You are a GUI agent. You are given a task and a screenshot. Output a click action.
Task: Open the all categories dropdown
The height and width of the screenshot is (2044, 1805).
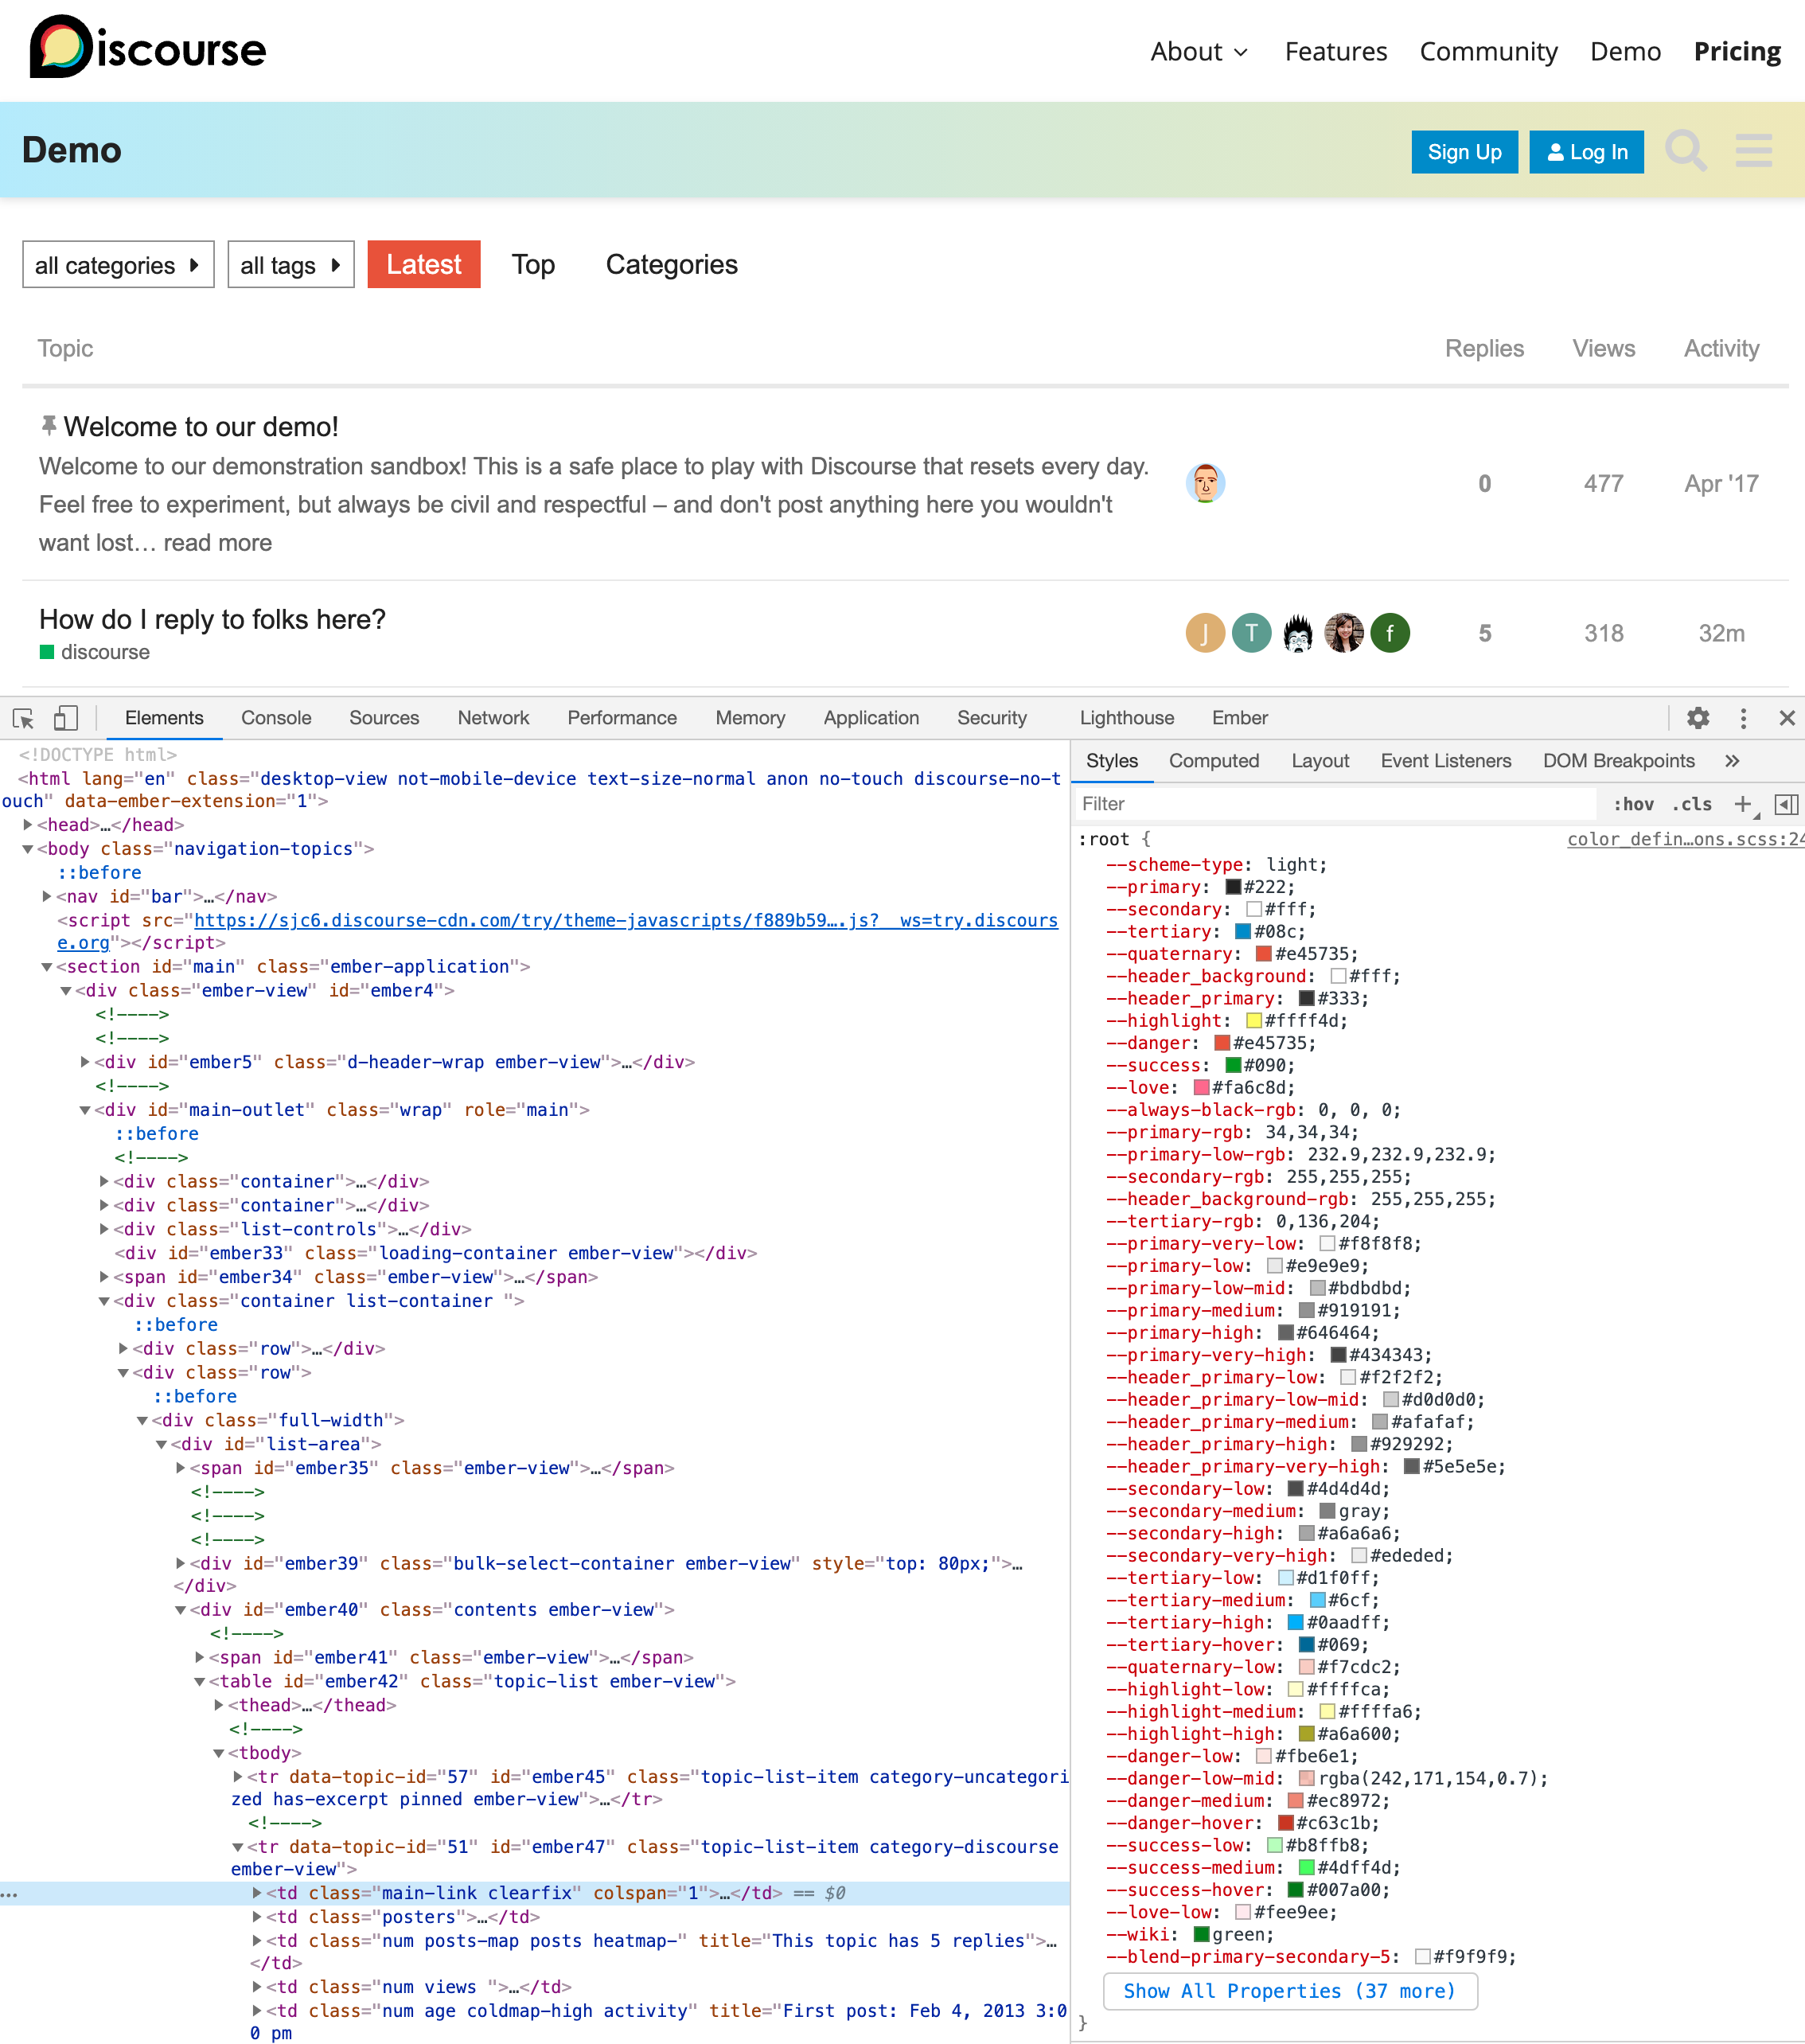pos(118,265)
